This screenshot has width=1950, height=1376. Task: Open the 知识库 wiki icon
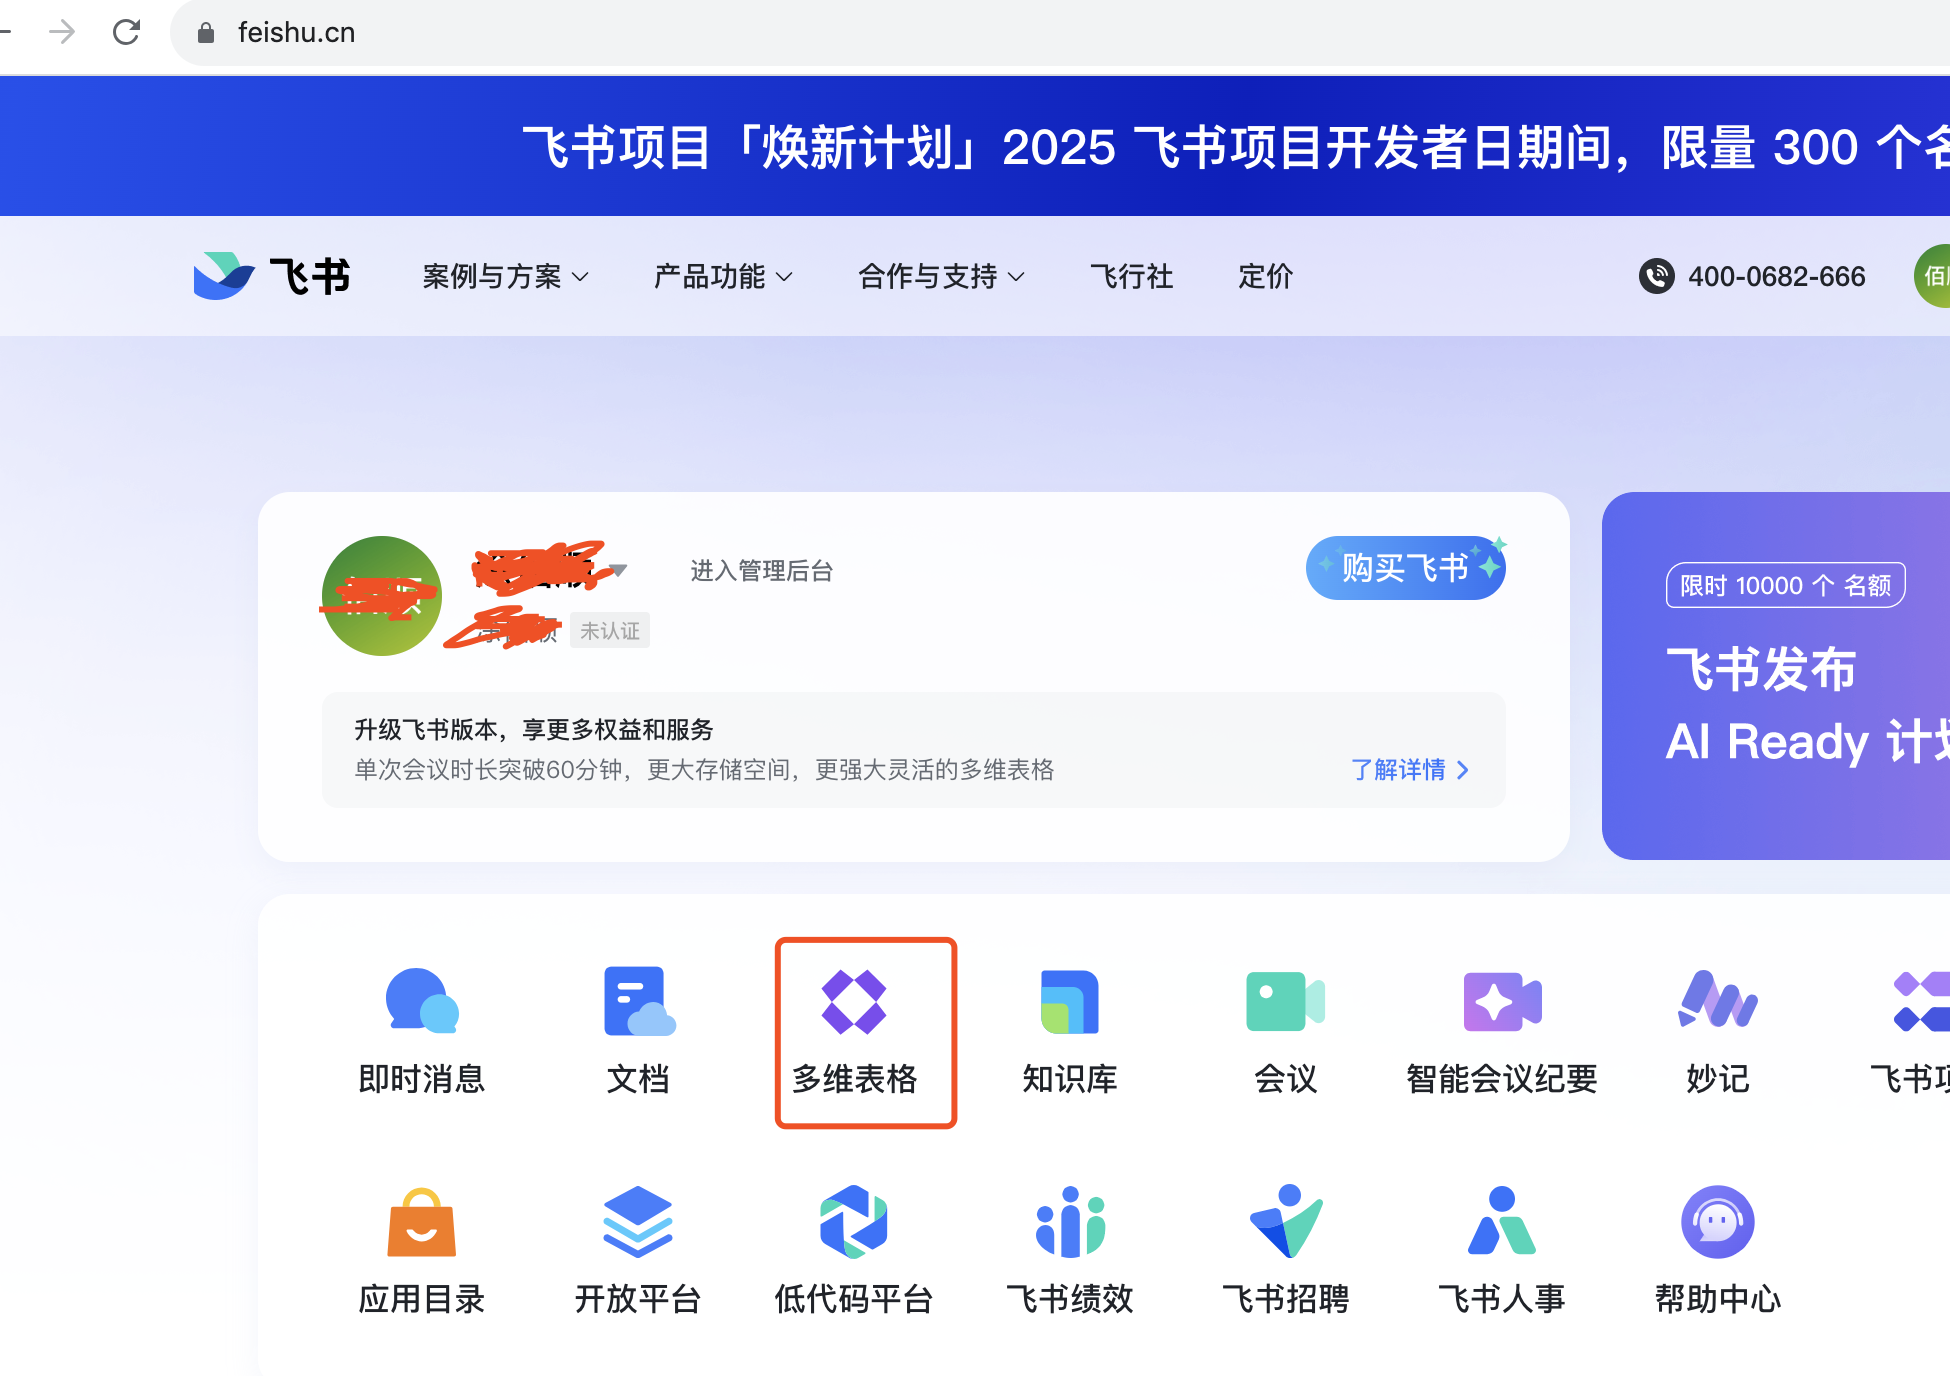1069,1001
